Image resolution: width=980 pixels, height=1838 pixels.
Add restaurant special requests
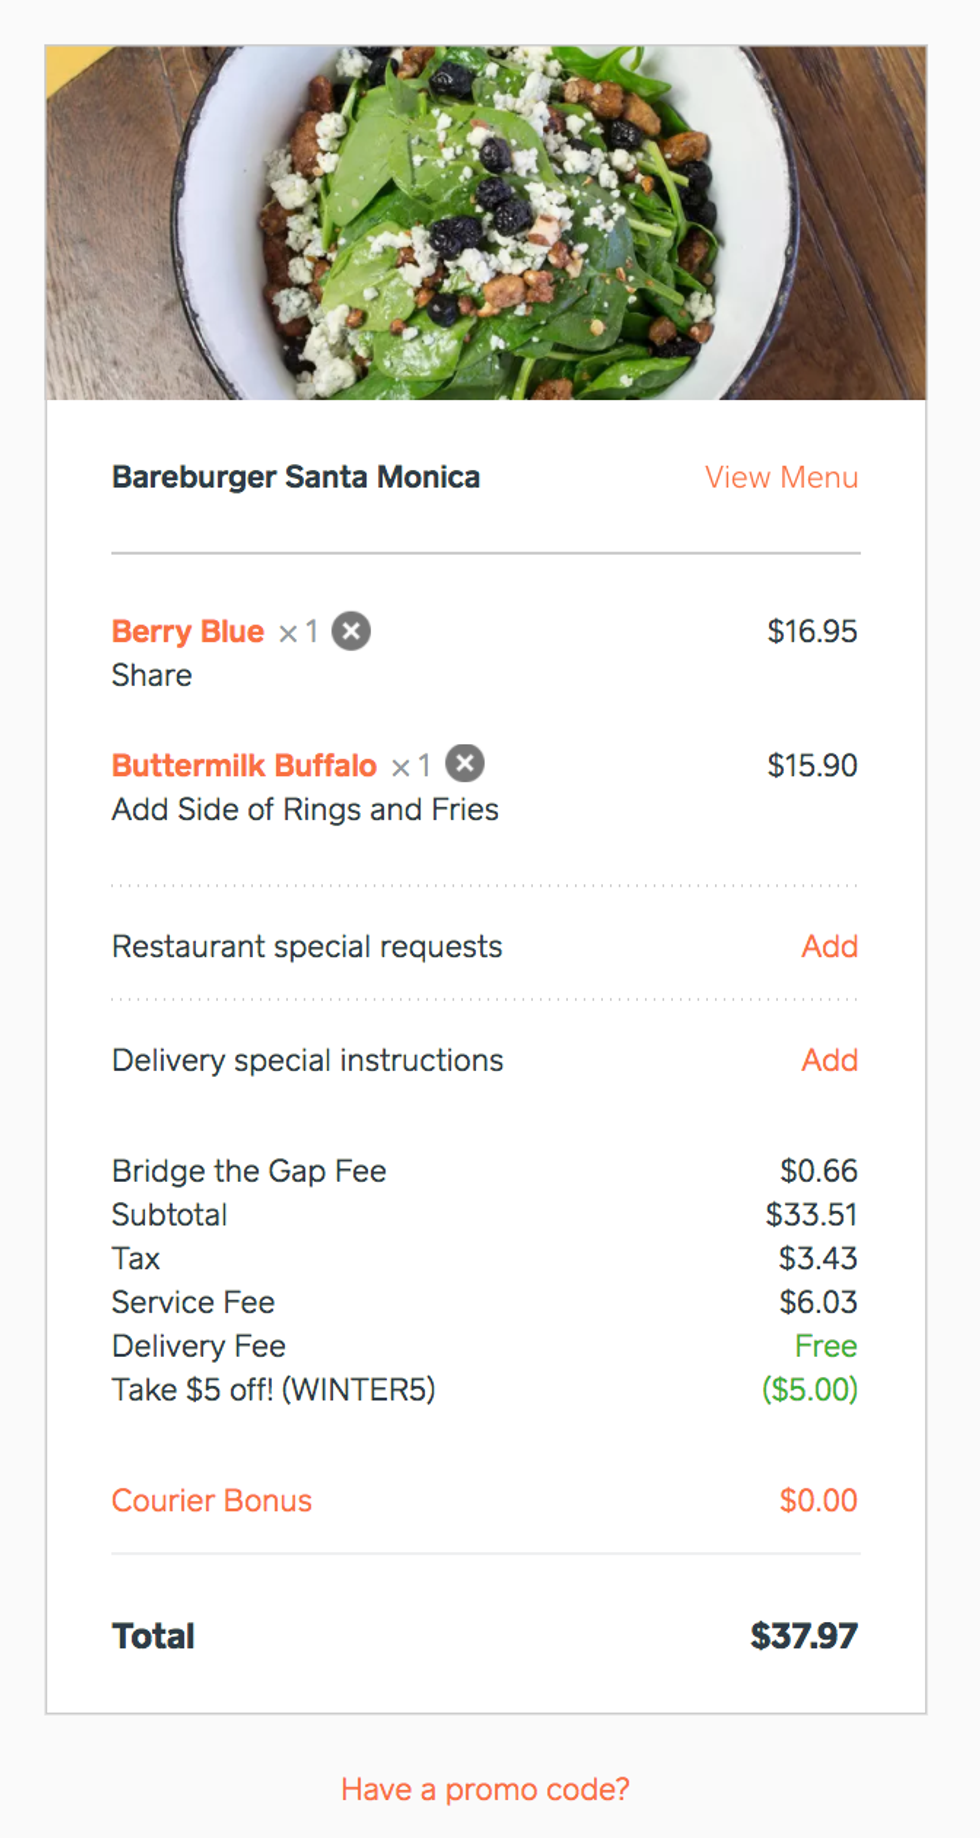tap(829, 946)
